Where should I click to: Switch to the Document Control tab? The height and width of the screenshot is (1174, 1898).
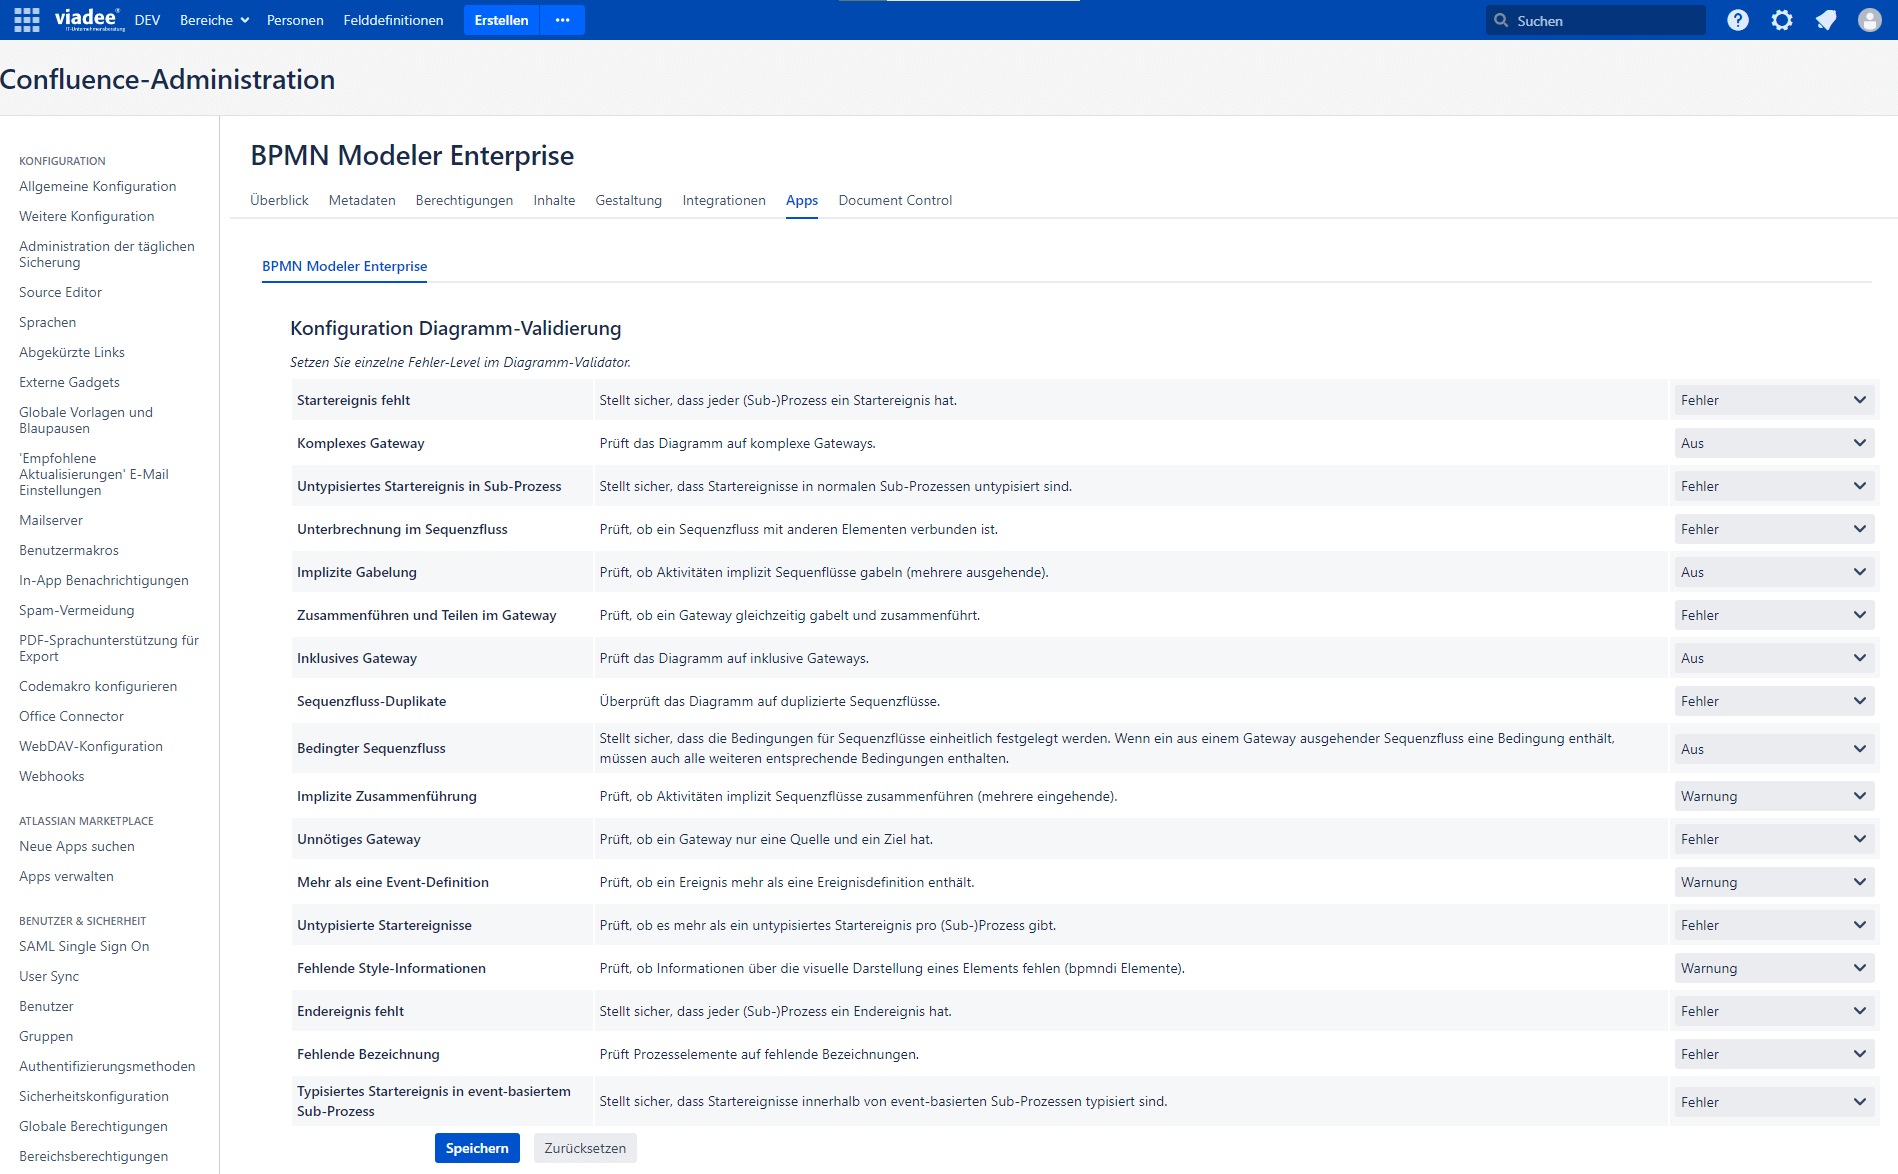[895, 200]
